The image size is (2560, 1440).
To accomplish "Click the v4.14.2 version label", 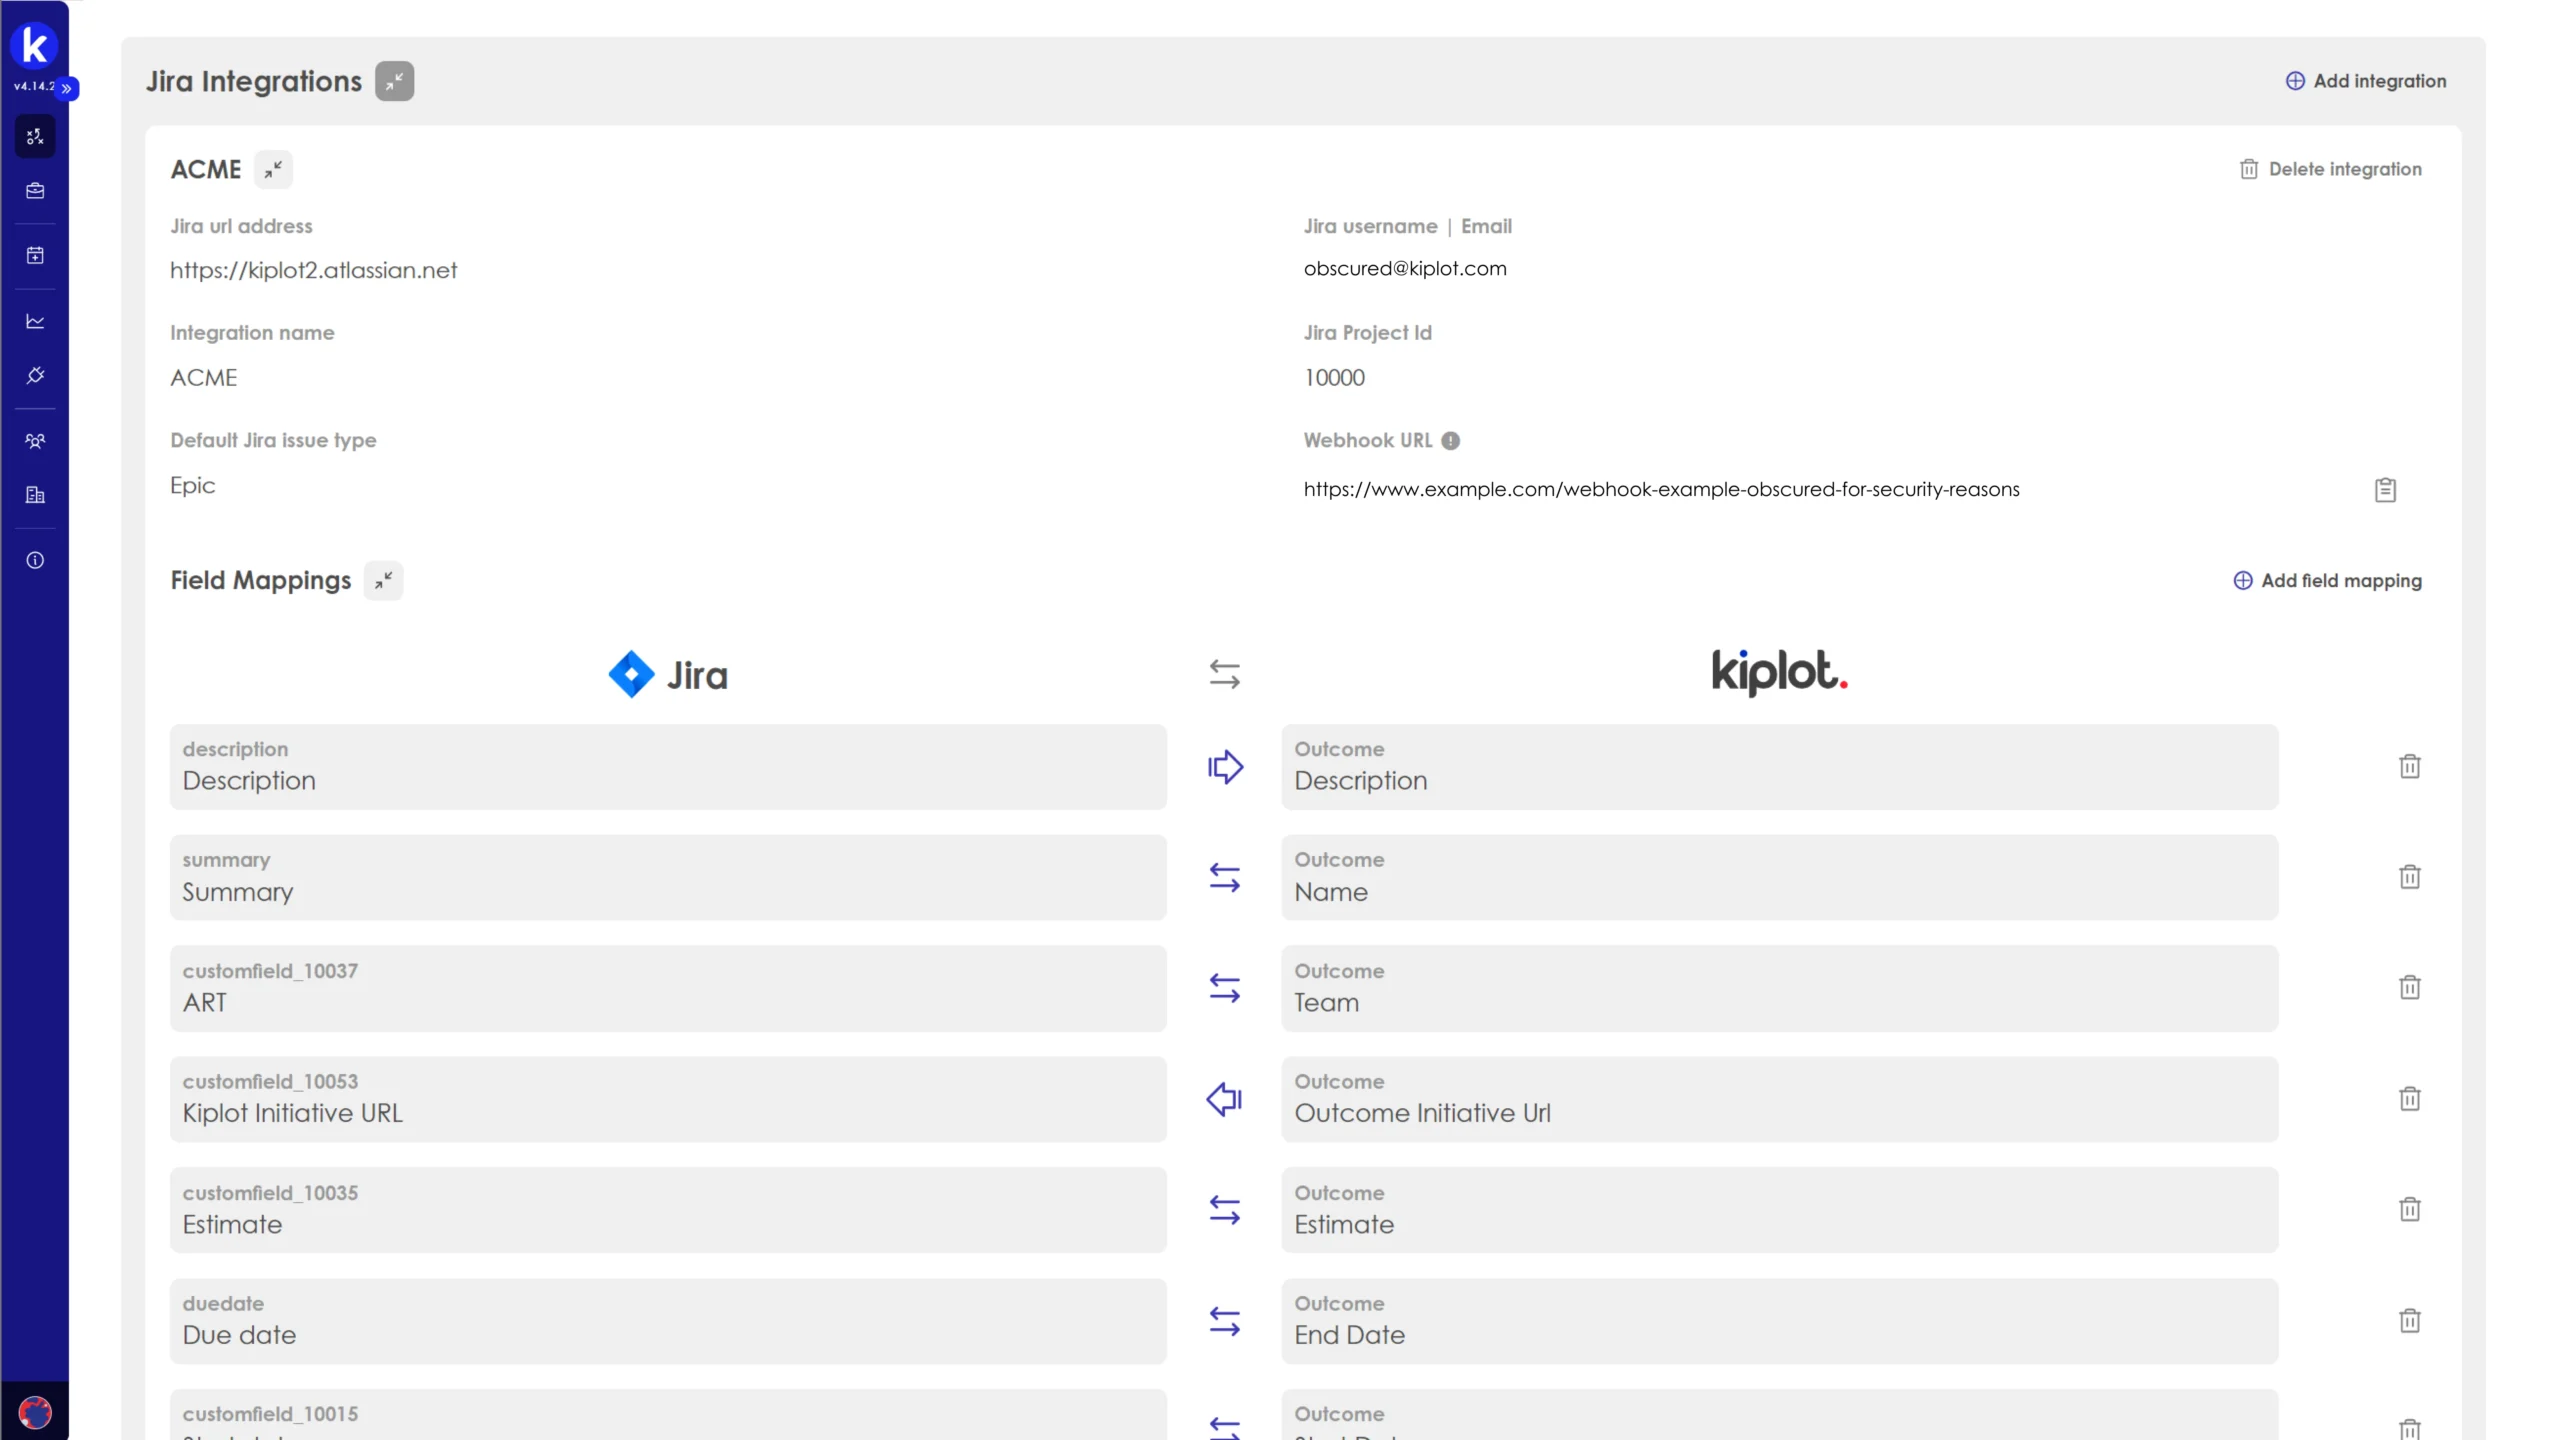I will 33,87.
